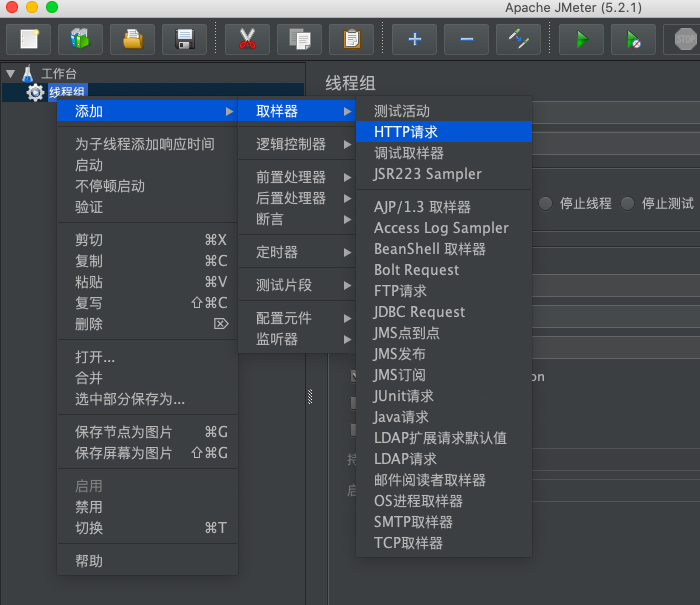The width and height of the screenshot is (700, 605).
Task: Click 启动 in context menu
Action: coord(147,165)
